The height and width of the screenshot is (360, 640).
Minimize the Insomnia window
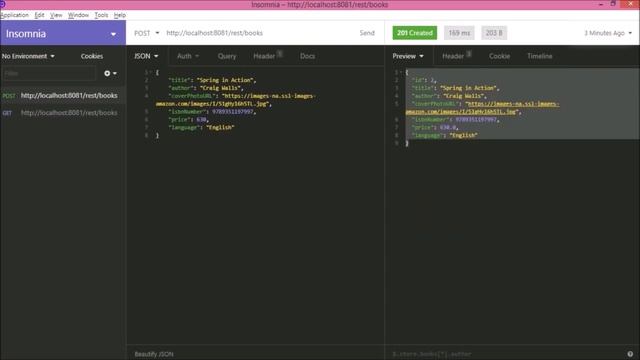(x=601, y=4)
